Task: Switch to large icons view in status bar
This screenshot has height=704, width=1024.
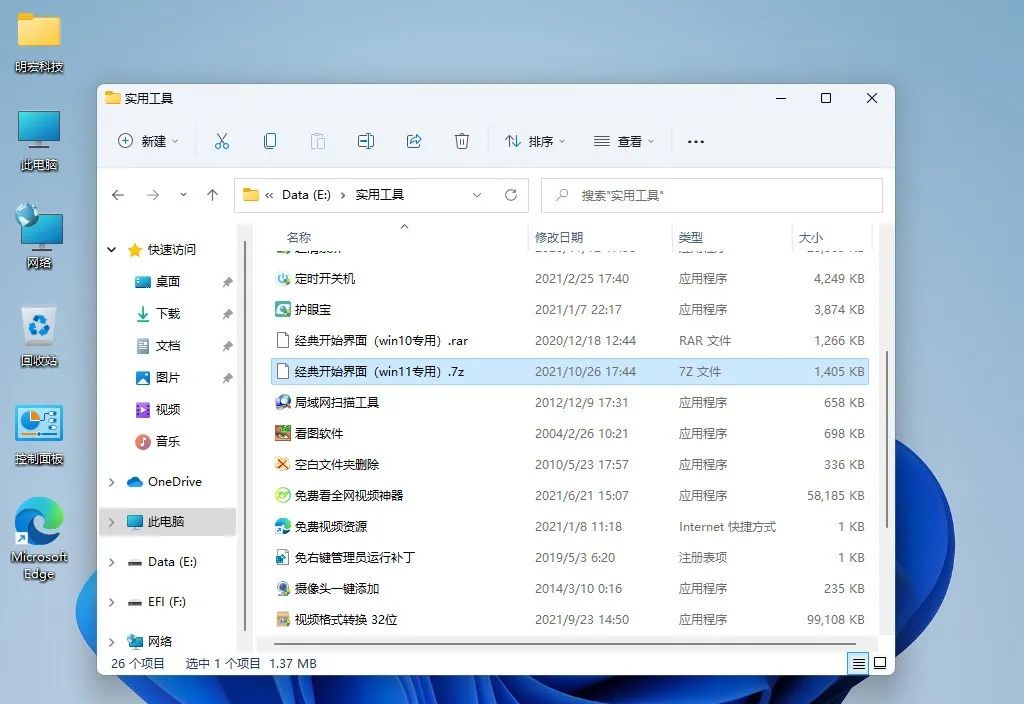Action: coord(880,664)
